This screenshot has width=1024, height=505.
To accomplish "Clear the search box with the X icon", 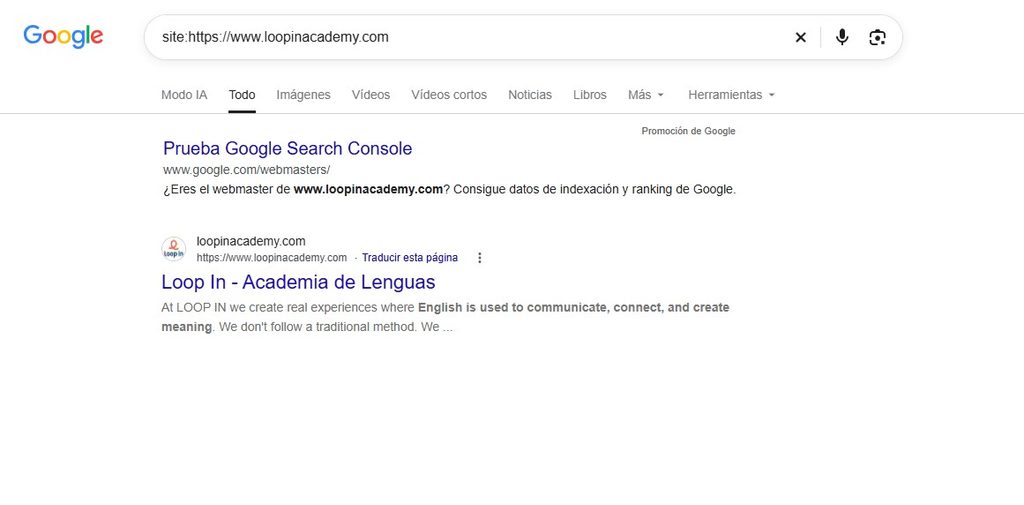I will click(x=800, y=37).
